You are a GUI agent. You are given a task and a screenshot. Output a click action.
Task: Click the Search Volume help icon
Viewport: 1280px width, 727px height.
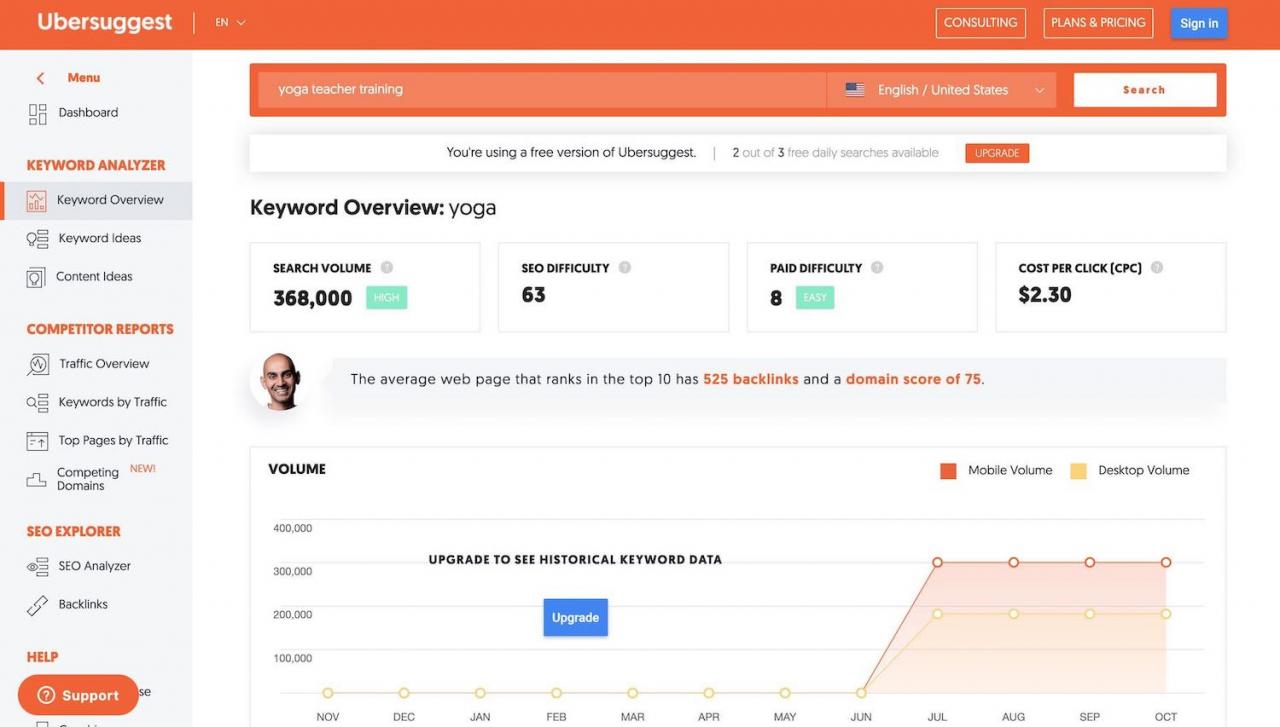pyautogui.click(x=387, y=267)
